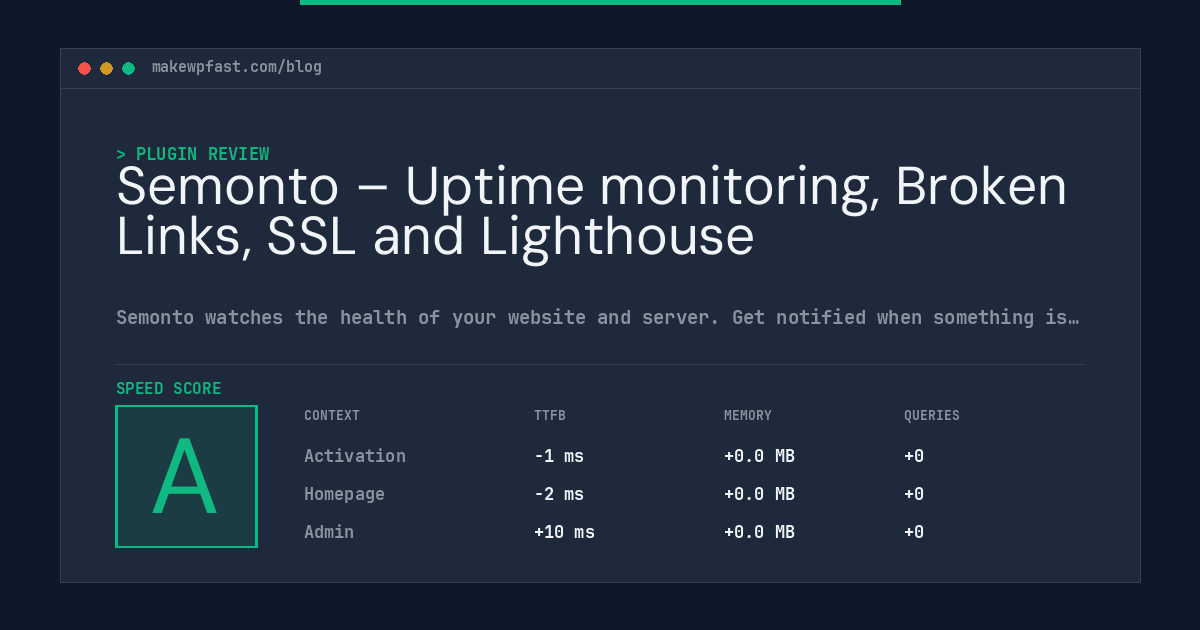The width and height of the screenshot is (1200, 630).
Task: Click the 'Semonto watches the health' description
Action: 598,317
